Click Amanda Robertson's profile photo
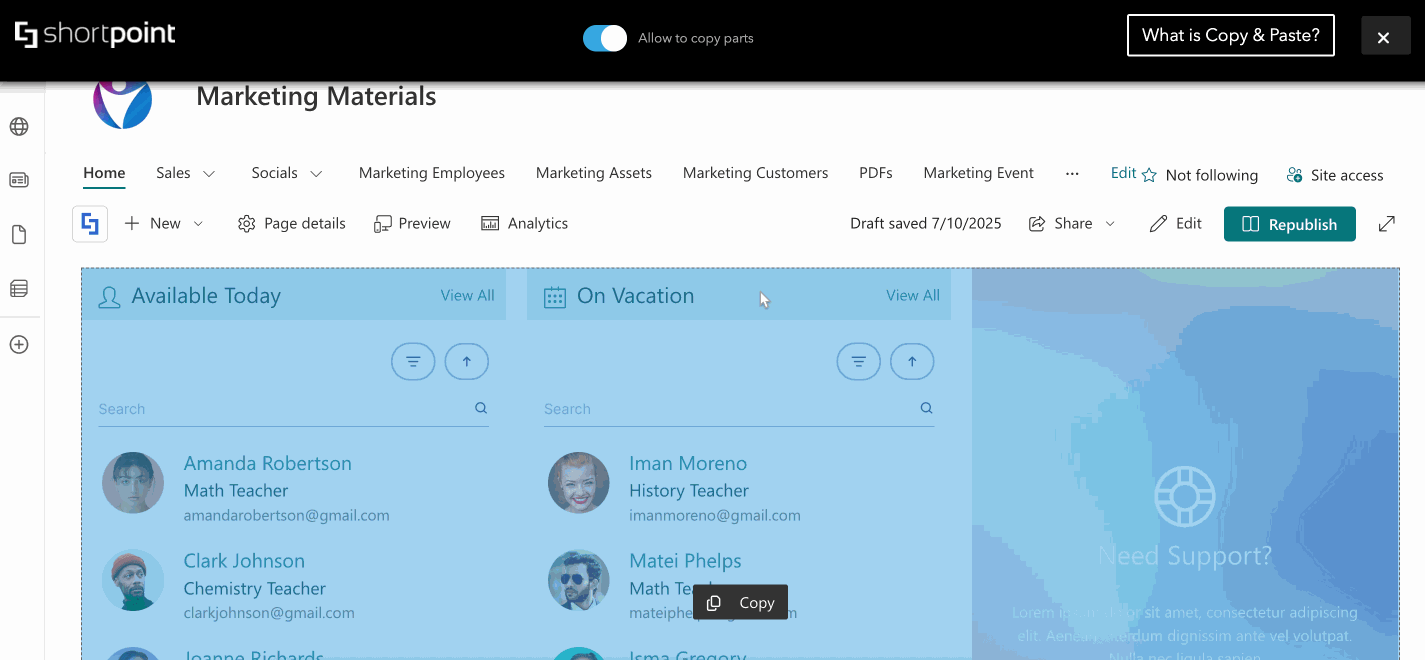The width and height of the screenshot is (1425, 660). [x=133, y=483]
